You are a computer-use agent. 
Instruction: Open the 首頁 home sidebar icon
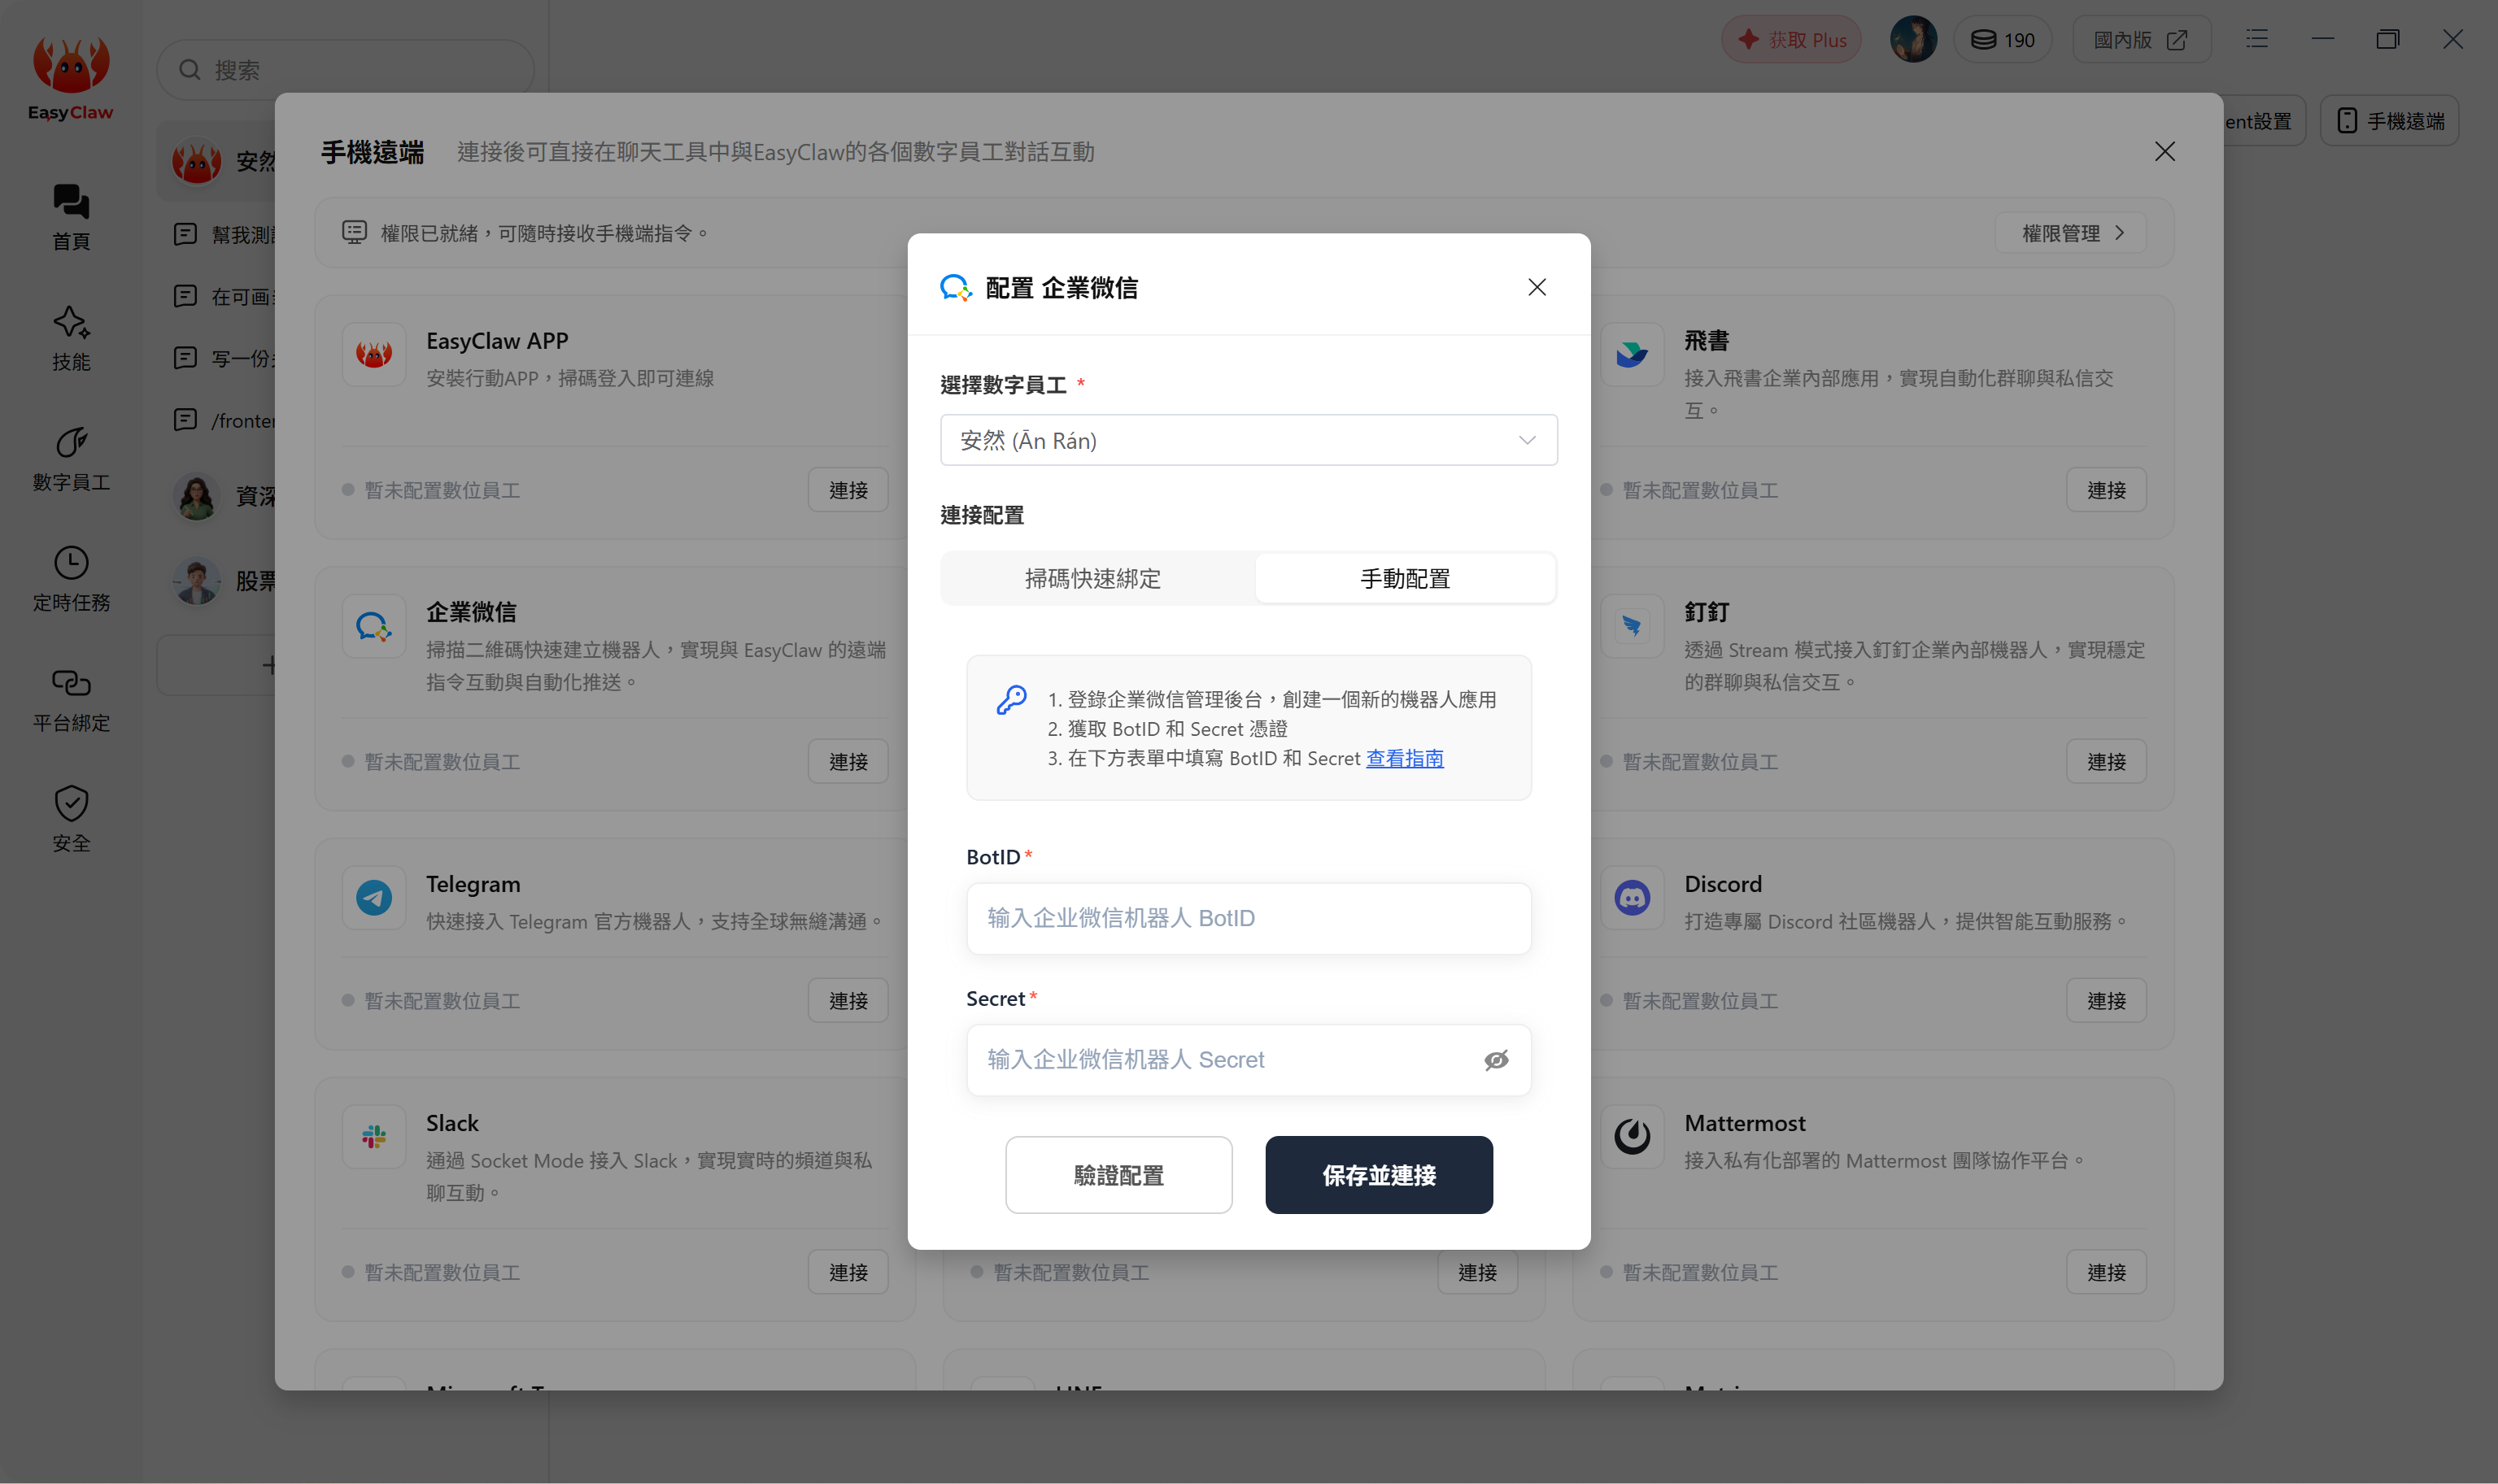pos(70,217)
